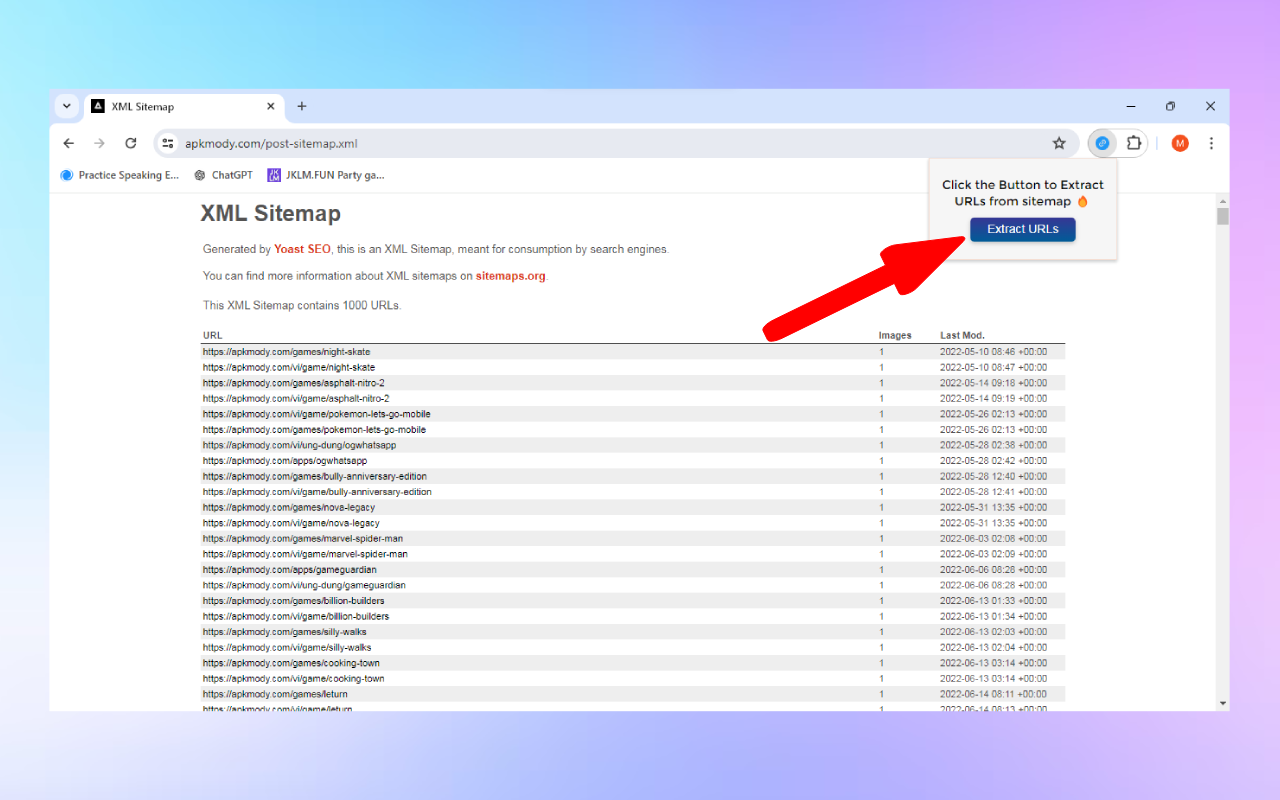Image resolution: width=1280 pixels, height=800 pixels.
Task: Open https://apkmody.com/vi/game/pokemon-lets-go-mobile URL
Action: tap(317, 414)
